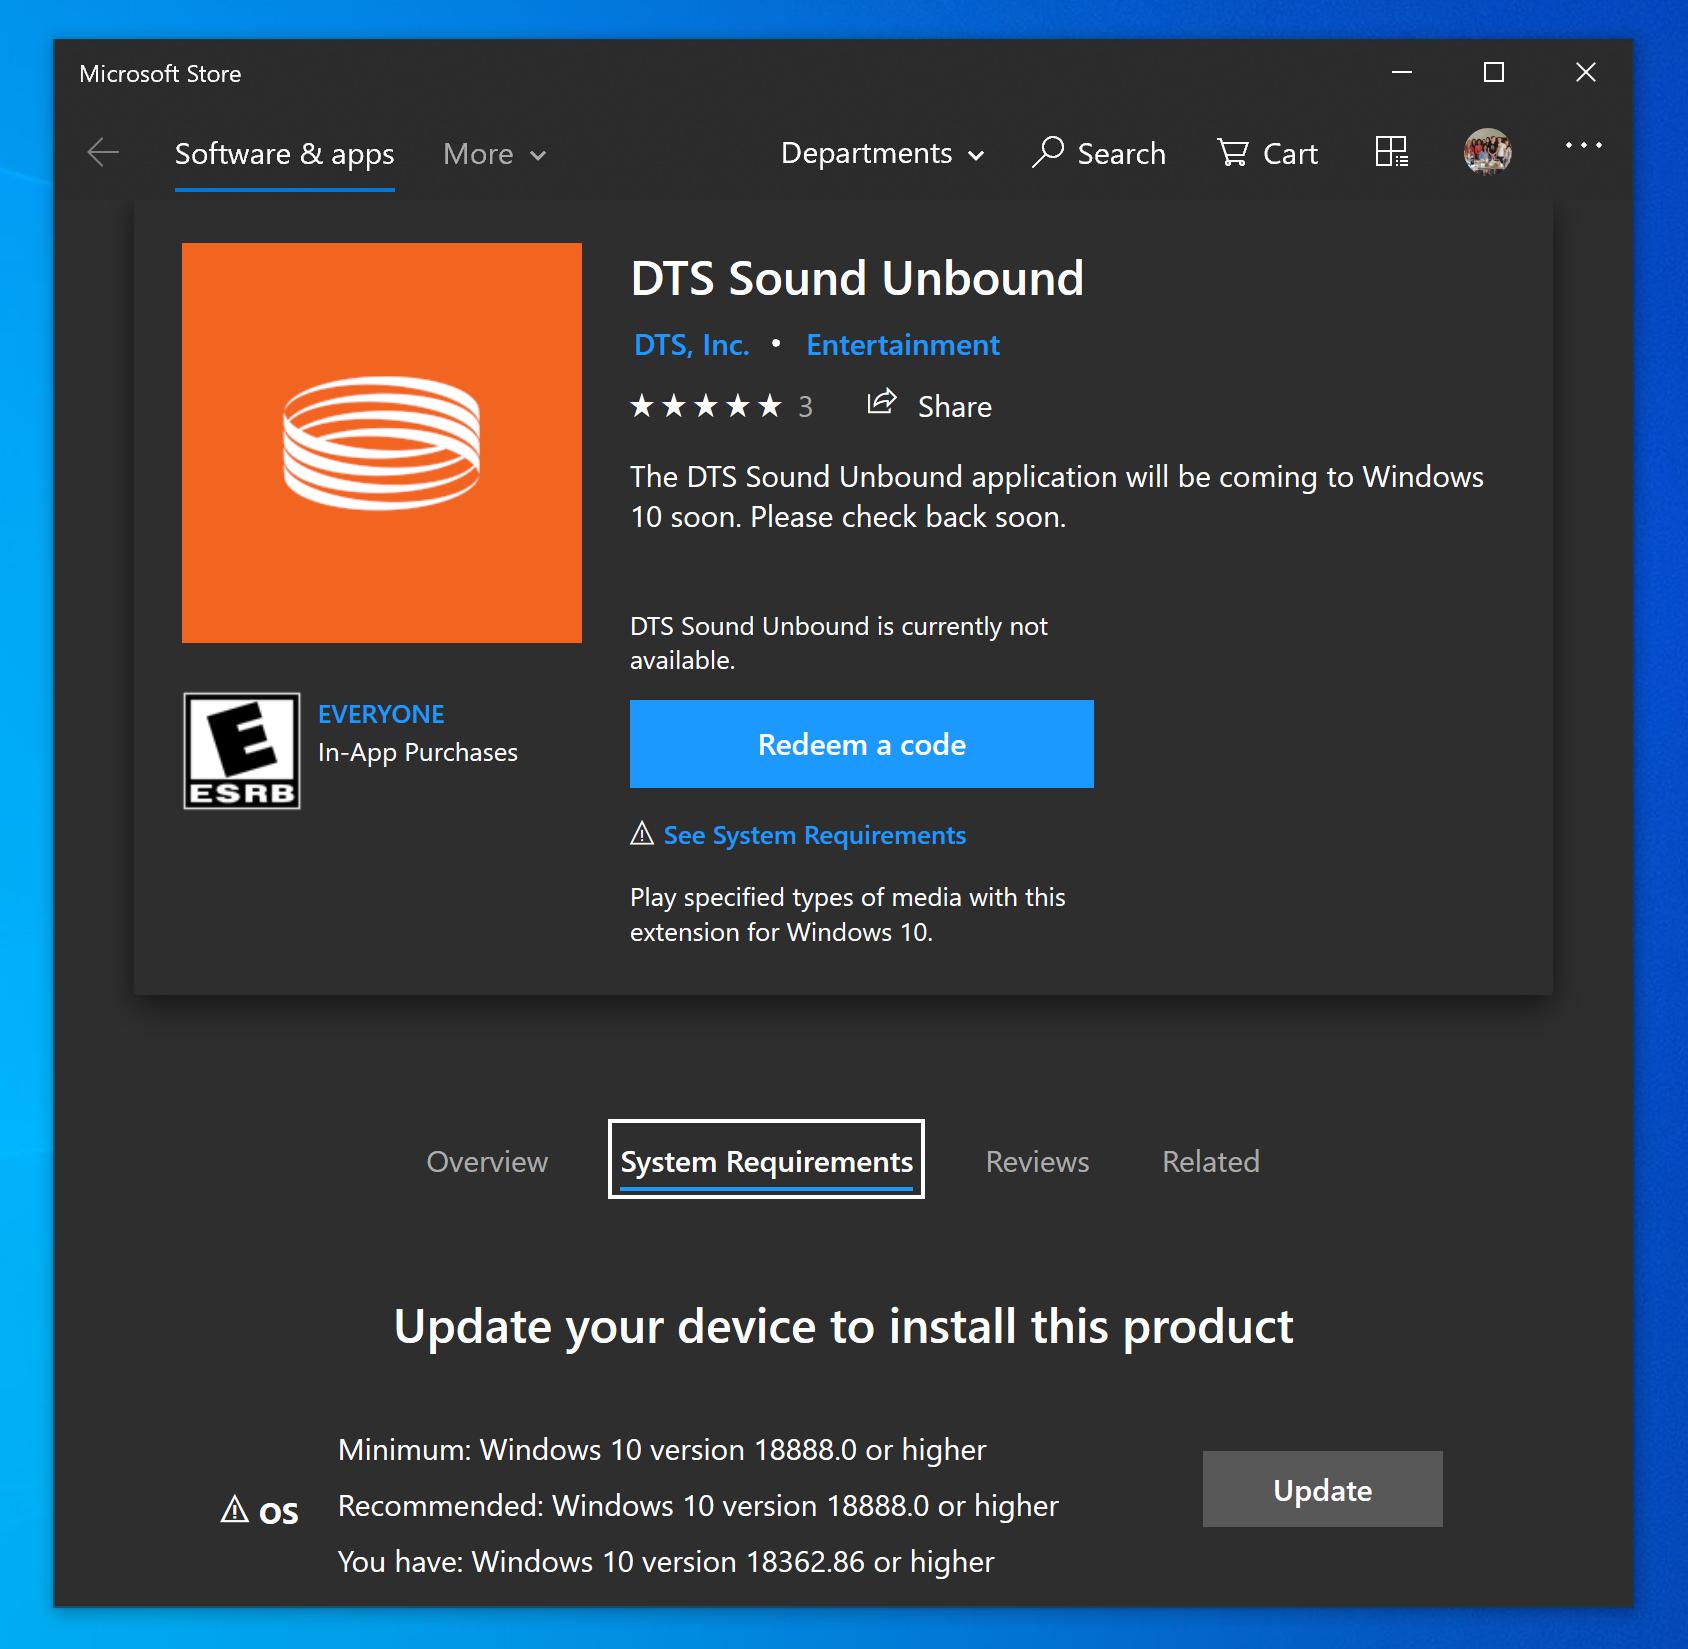Open the user account profile picture

tap(1488, 152)
